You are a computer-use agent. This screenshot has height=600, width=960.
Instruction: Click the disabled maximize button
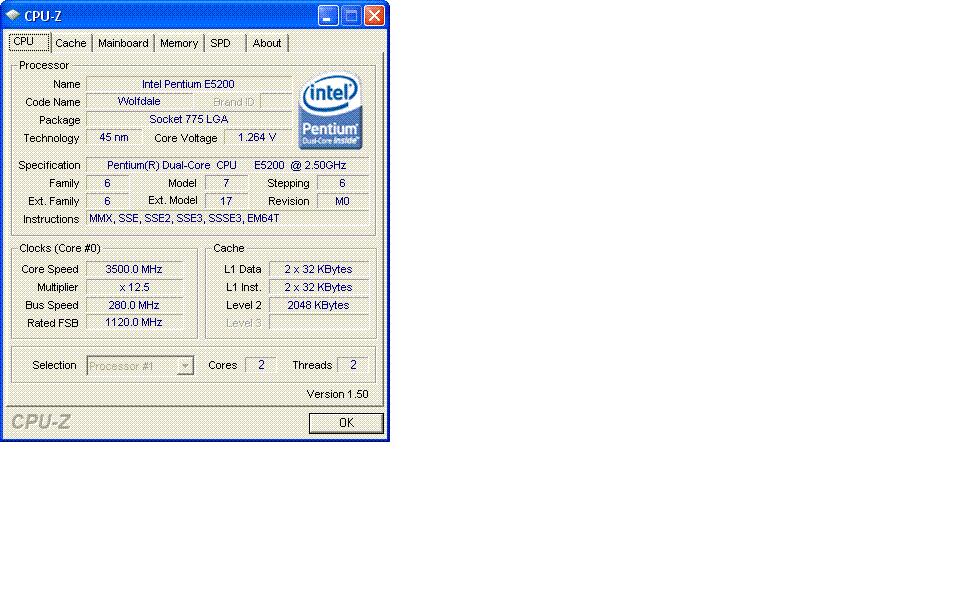click(351, 16)
